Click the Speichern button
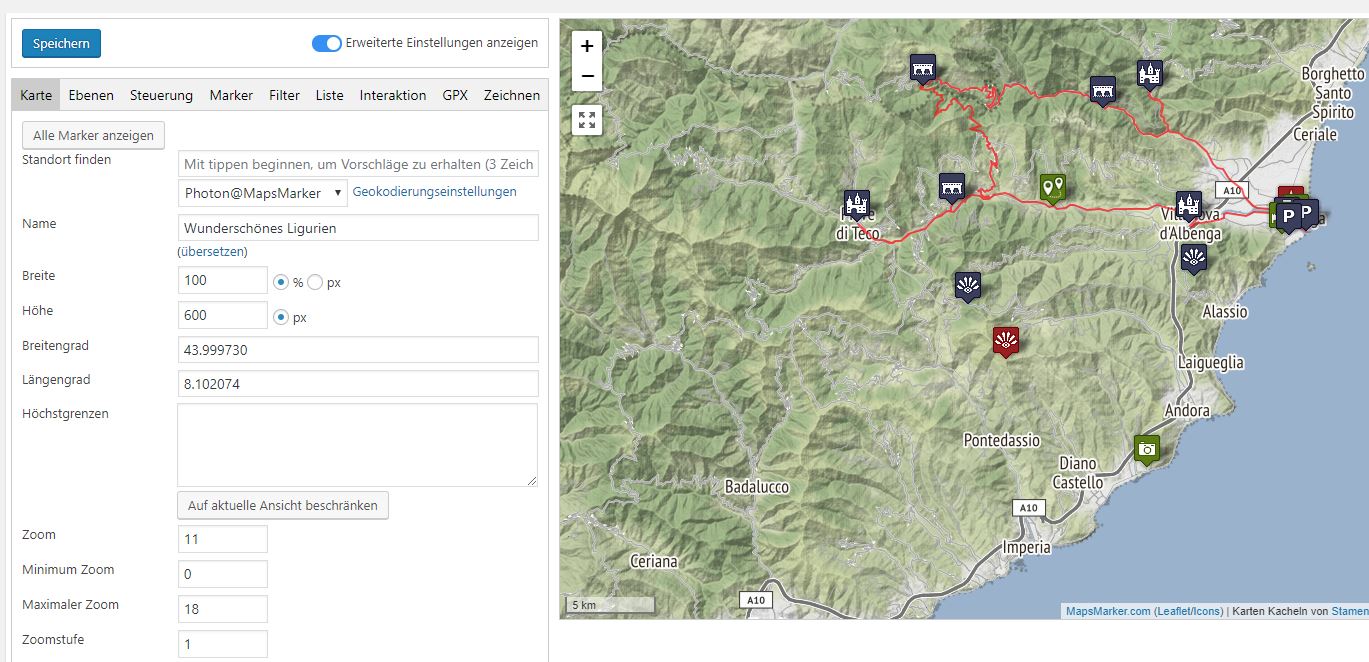This screenshot has width=1369, height=662. 61,44
